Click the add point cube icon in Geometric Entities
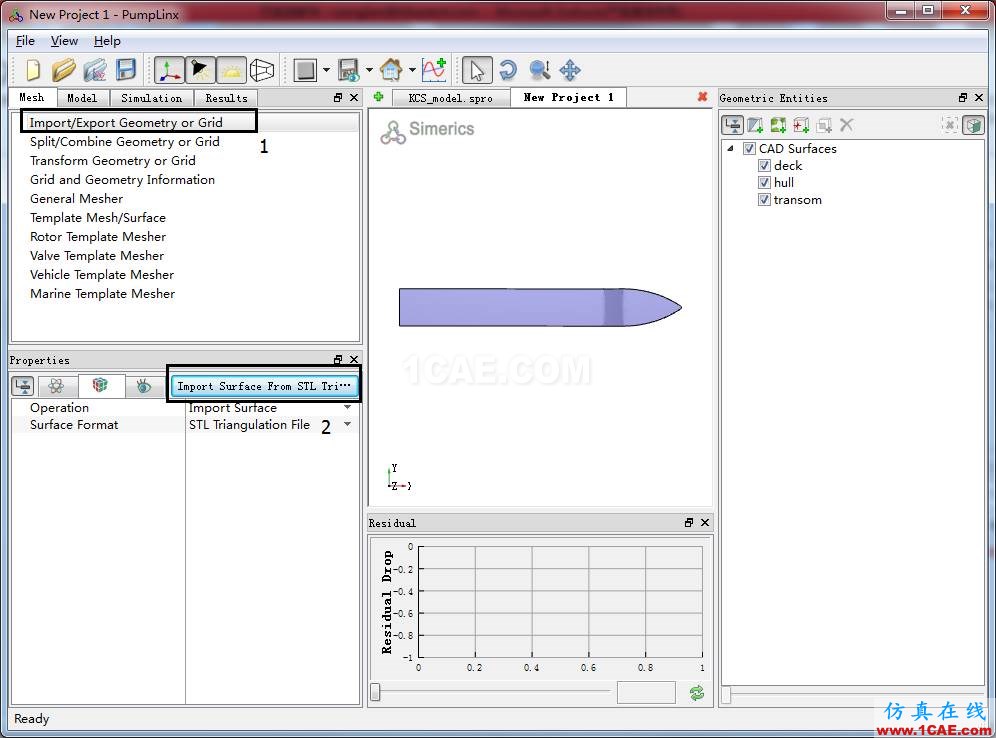The width and height of the screenshot is (996, 738). click(x=801, y=125)
